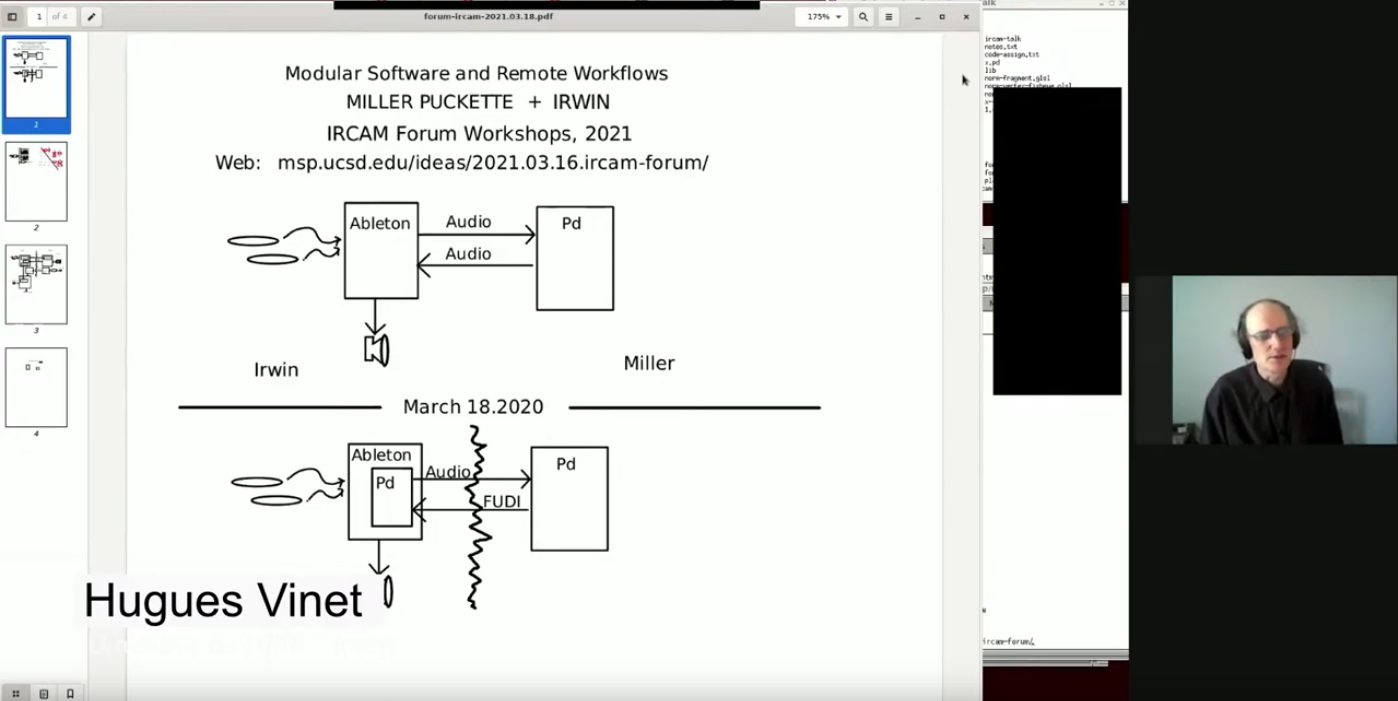1398x701 pixels.
Task: Maximize the PDF viewer window
Action: coord(941,17)
